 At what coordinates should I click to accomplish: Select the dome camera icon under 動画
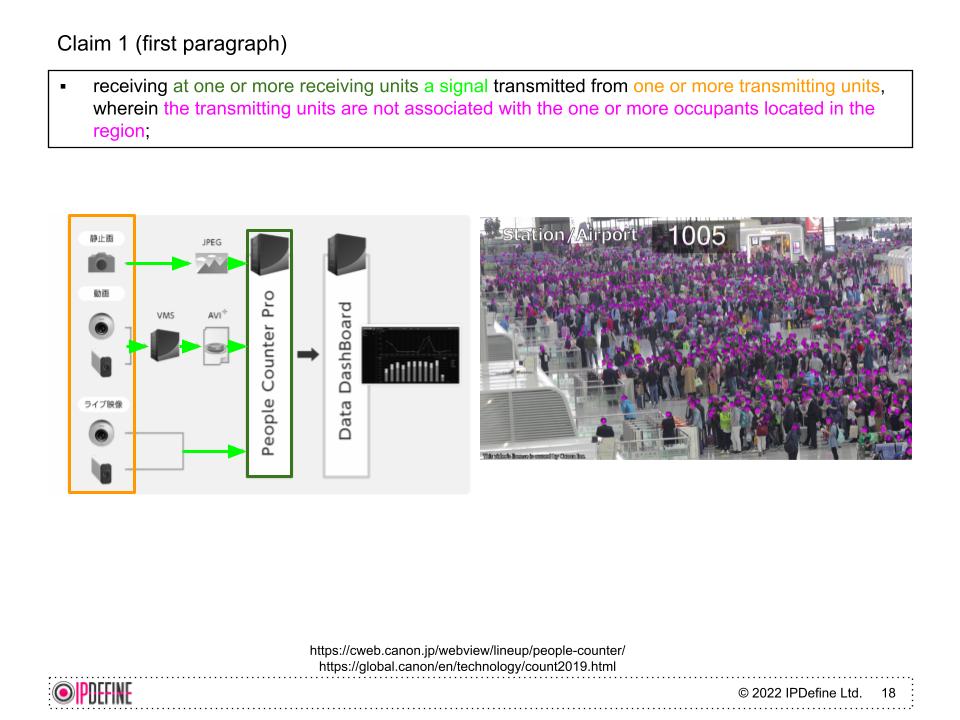coord(101,326)
